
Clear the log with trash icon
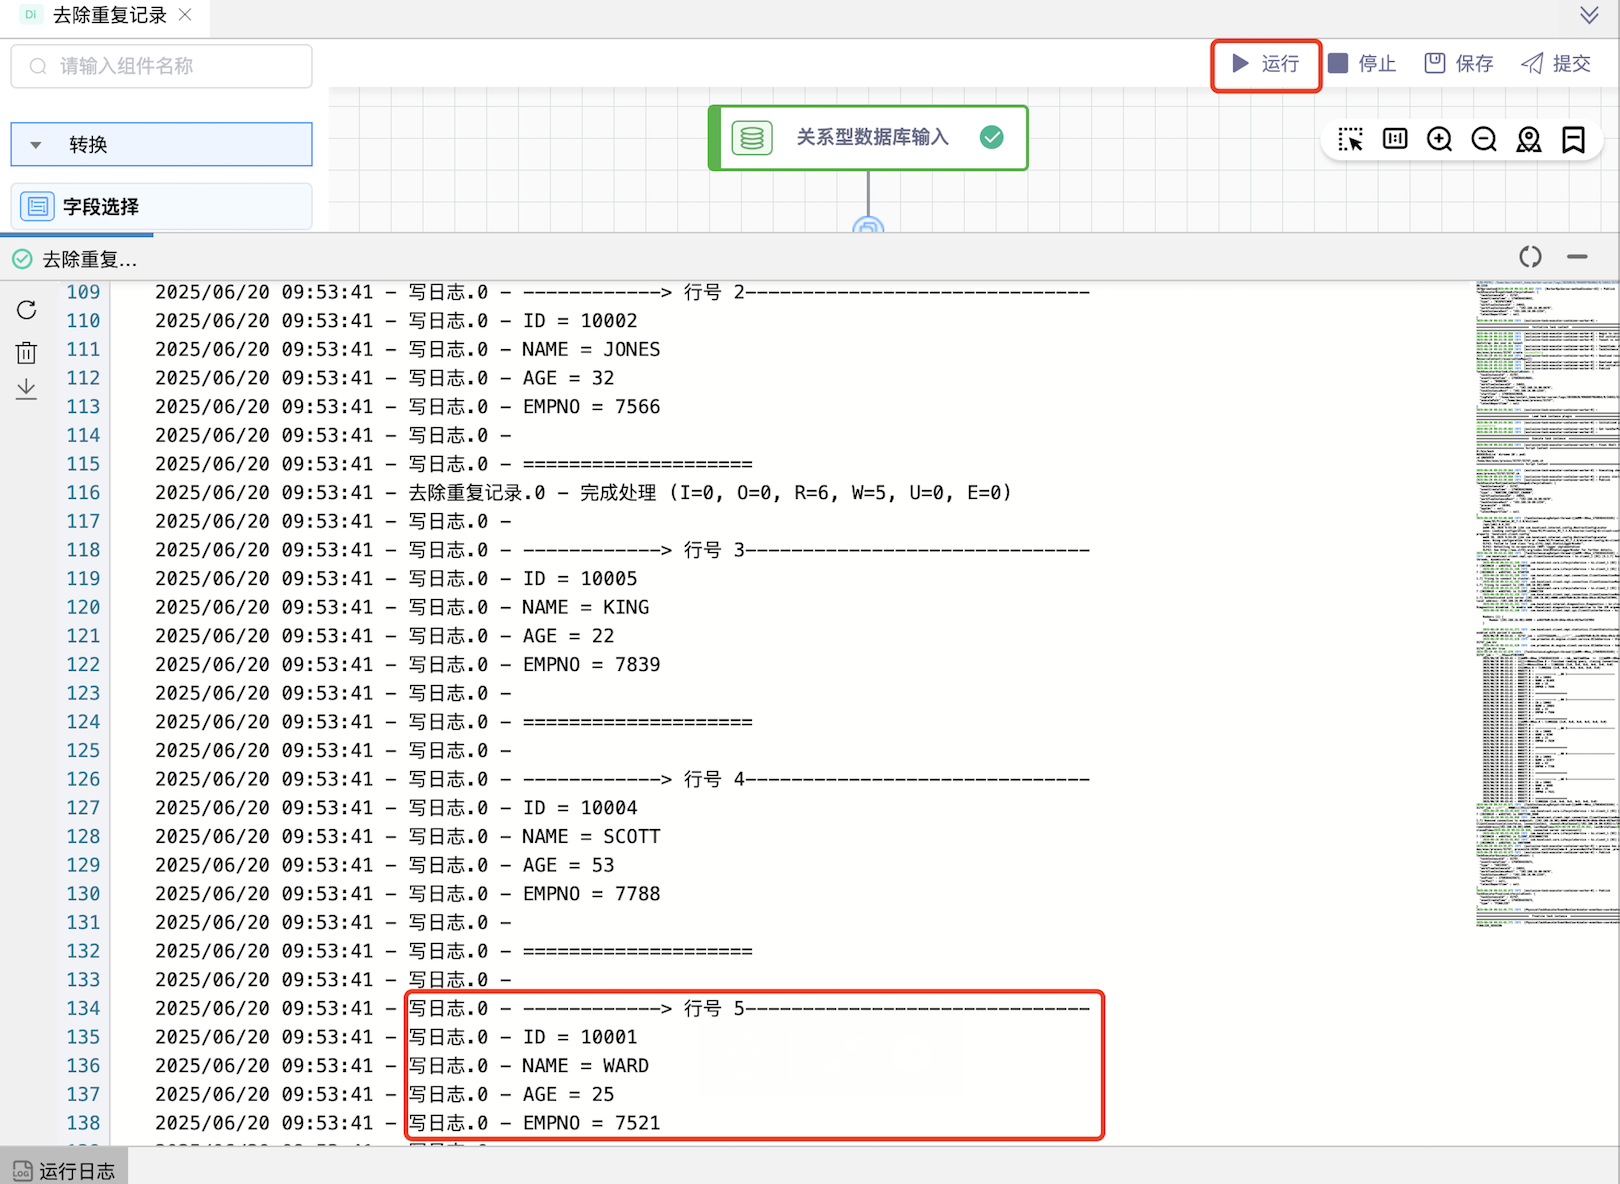point(27,352)
